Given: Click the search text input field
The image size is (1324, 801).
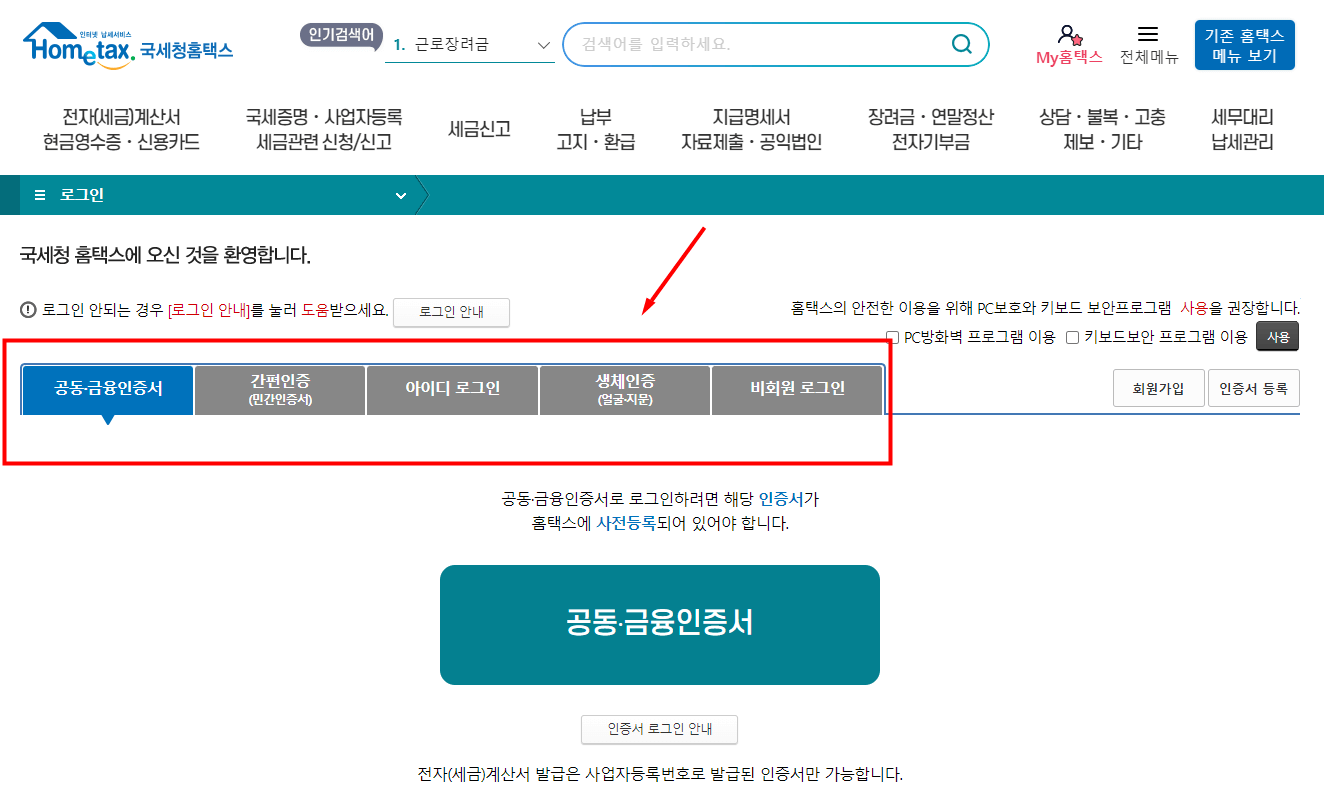Looking at the screenshot, I should click(x=750, y=44).
